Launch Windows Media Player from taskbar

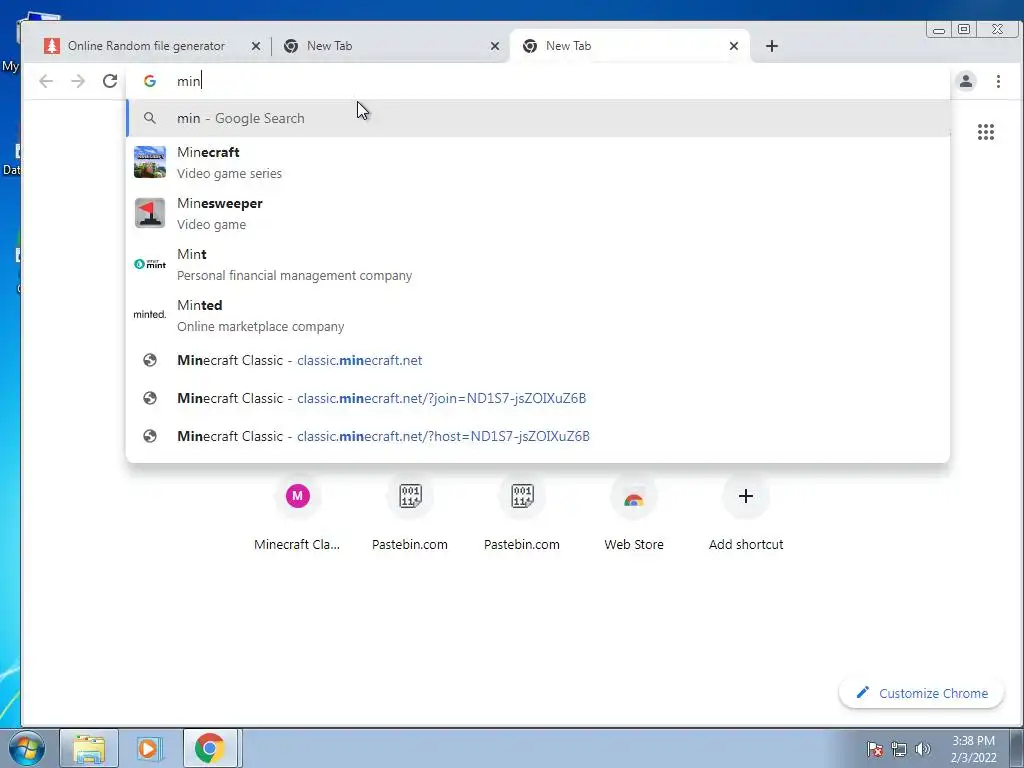(x=148, y=748)
